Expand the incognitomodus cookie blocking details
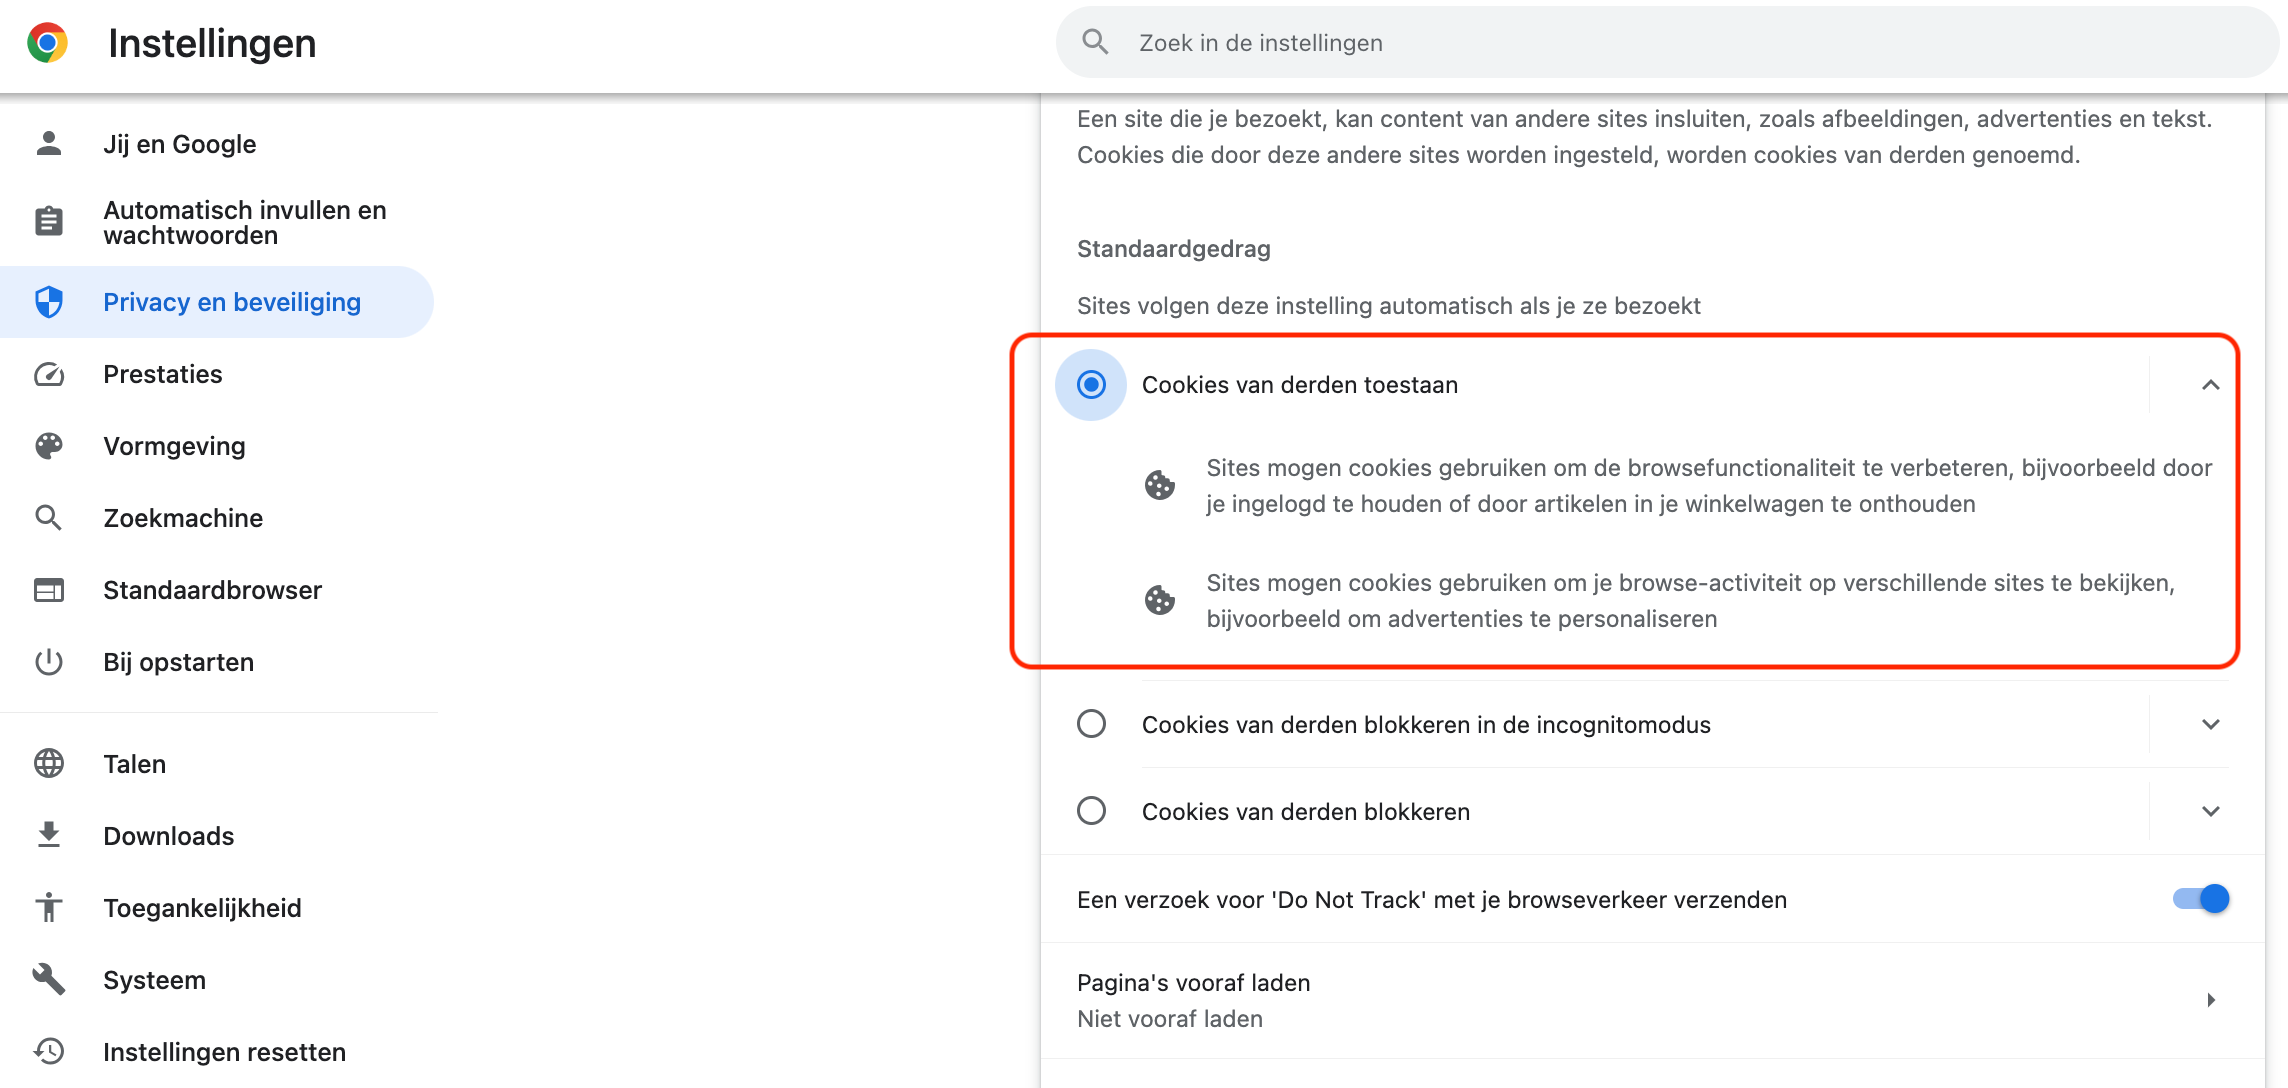The height and width of the screenshot is (1088, 2288). 2210,724
